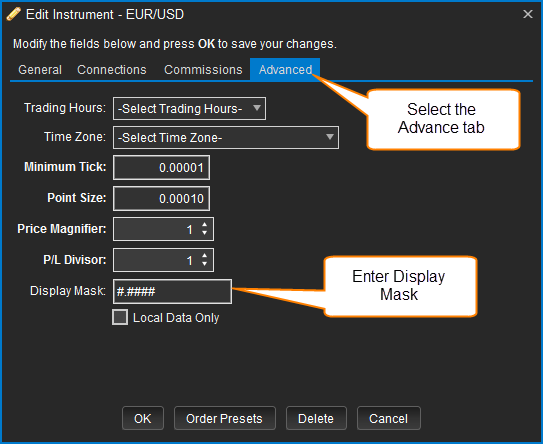The image size is (543, 444).
Task: Click the Minimum Tick field
Action: [161, 168]
